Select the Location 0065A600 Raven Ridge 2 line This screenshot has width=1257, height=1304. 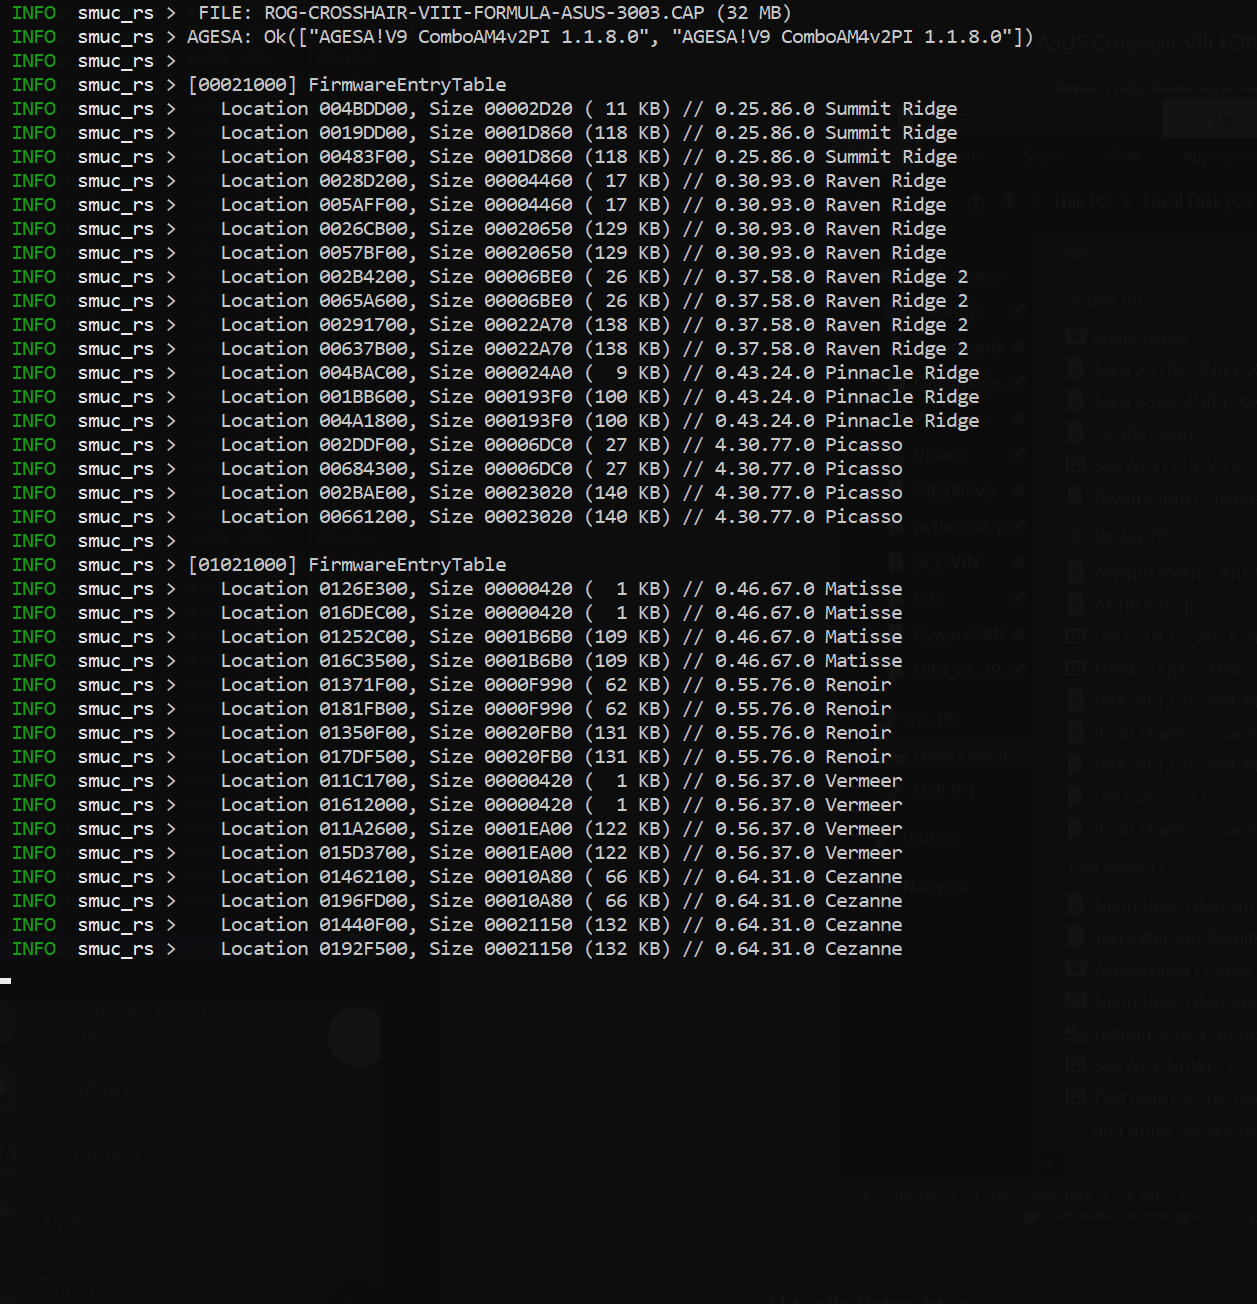click(490, 301)
